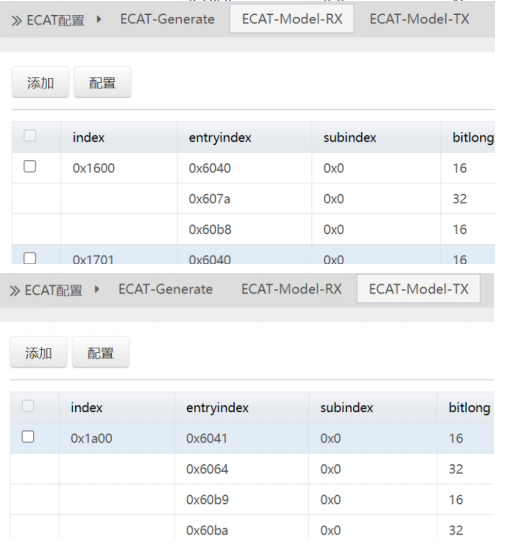
Task: Toggle select-all checkbox in TX table header
Action: point(28,406)
